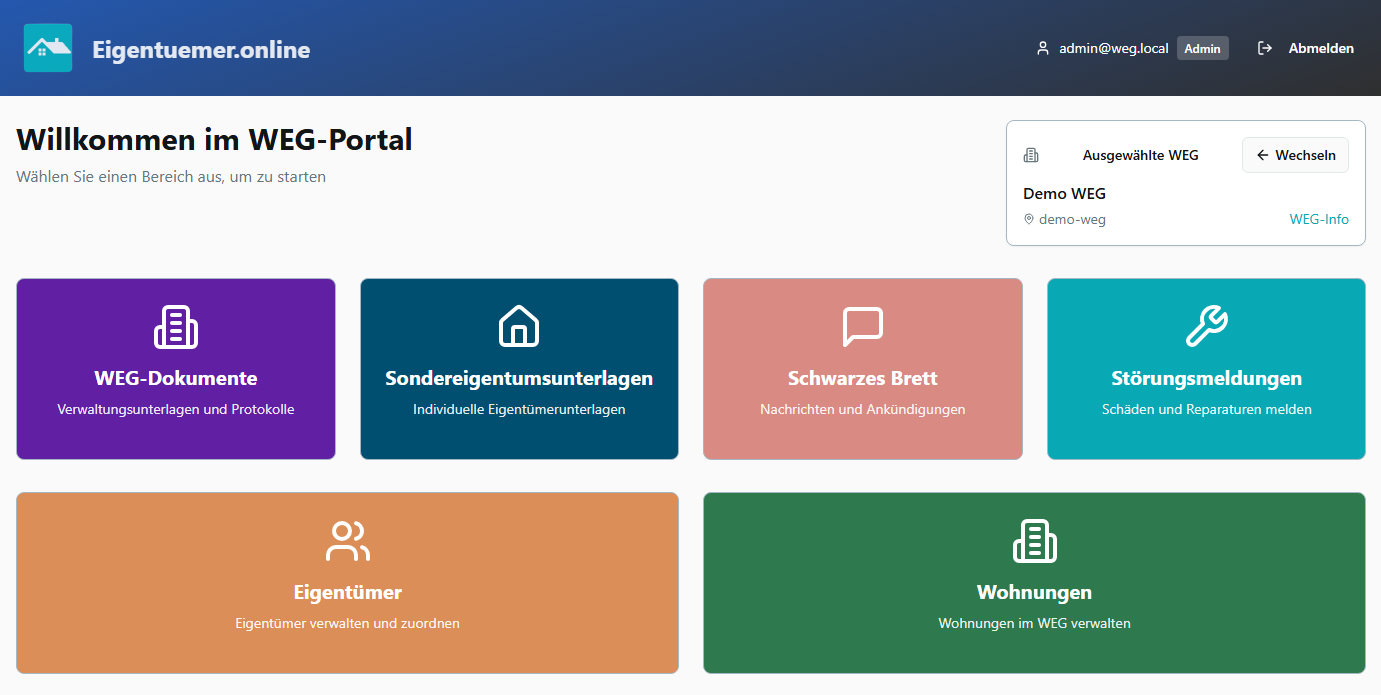This screenshot has height=695, width=1381.
Task: Click the speech bubble icon on Schwarzes Brett
Action: pos(862,327)
